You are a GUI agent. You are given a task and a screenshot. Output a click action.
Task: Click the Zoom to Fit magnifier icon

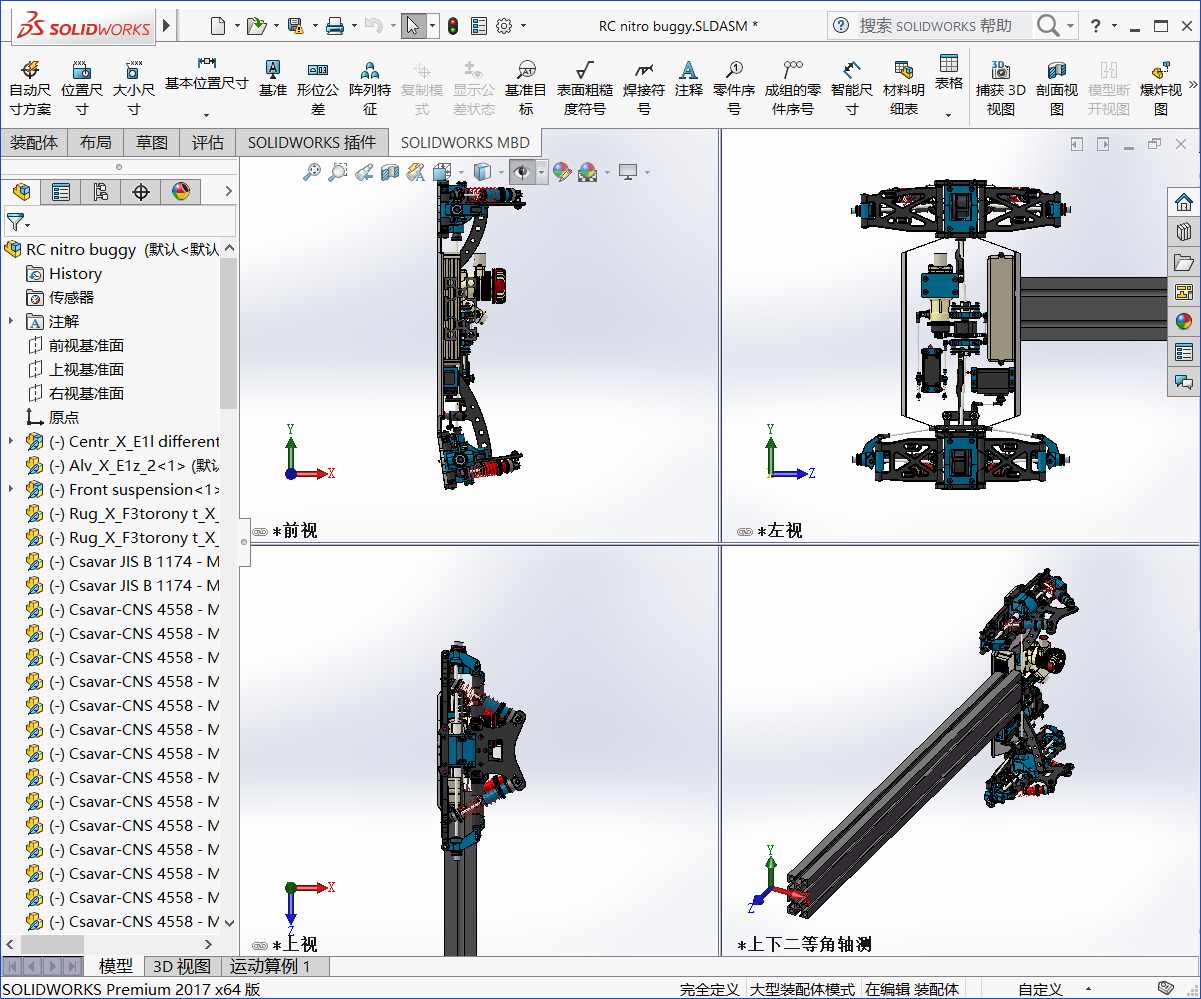312,172
